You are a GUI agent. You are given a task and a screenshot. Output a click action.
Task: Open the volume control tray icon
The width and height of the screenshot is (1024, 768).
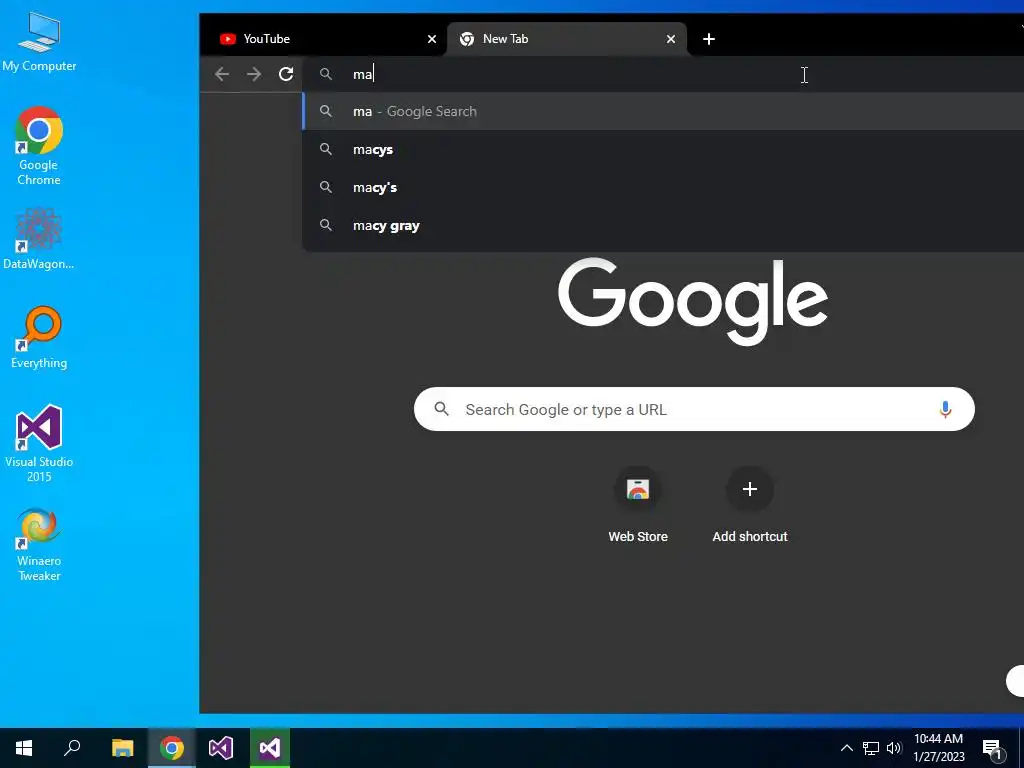(894, 748)
